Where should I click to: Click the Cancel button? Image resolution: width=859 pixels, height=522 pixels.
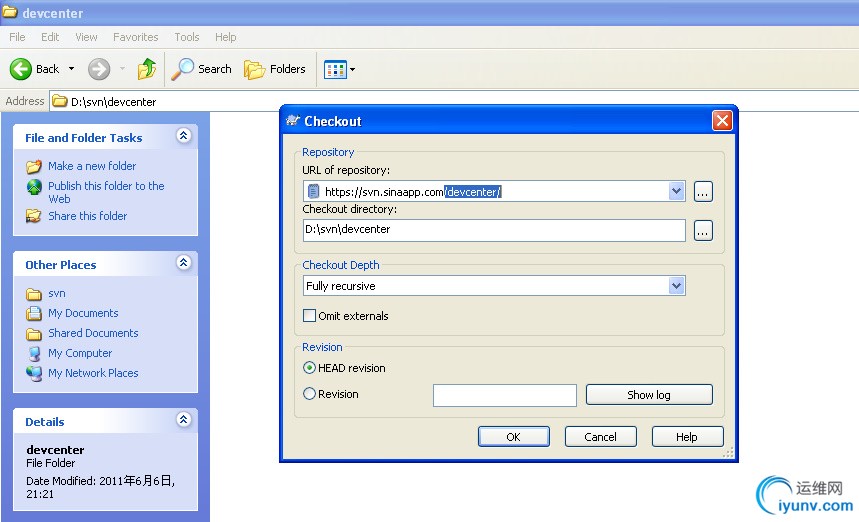coord(600,437)
